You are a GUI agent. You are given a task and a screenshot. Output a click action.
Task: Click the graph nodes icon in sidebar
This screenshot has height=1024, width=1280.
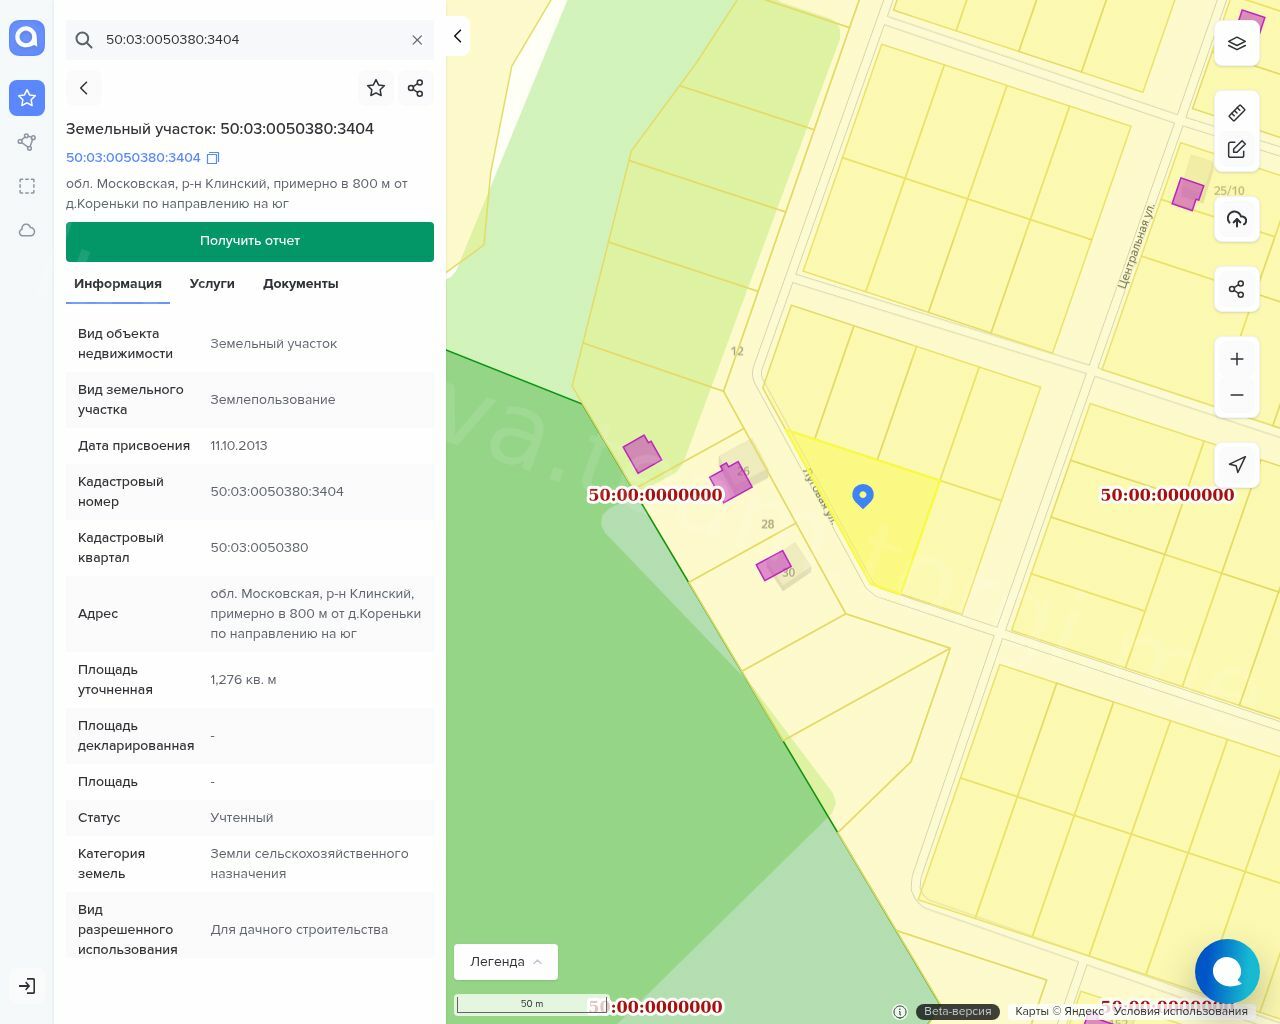click(27, 142)
